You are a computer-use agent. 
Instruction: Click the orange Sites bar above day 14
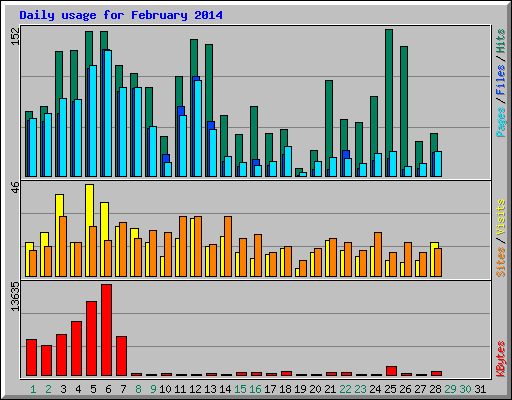[228, 246]
